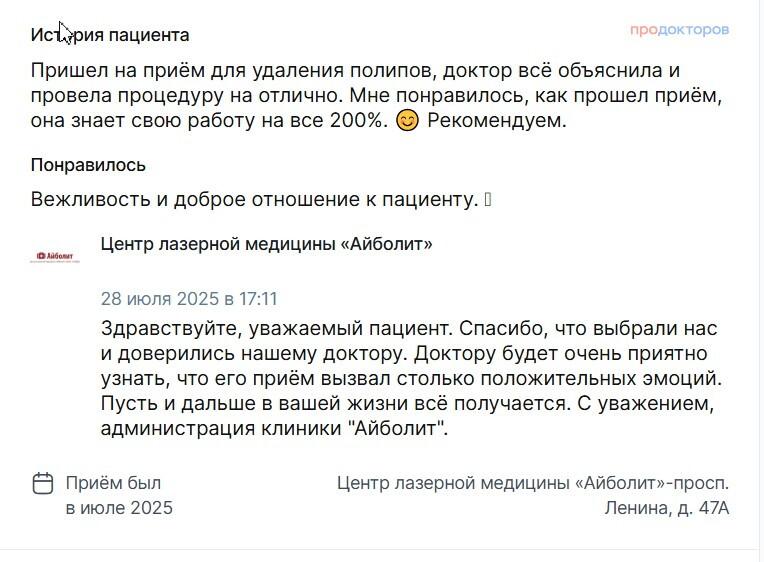Click the phrase Спасибо, что выбрали нас

coord(588,329)
